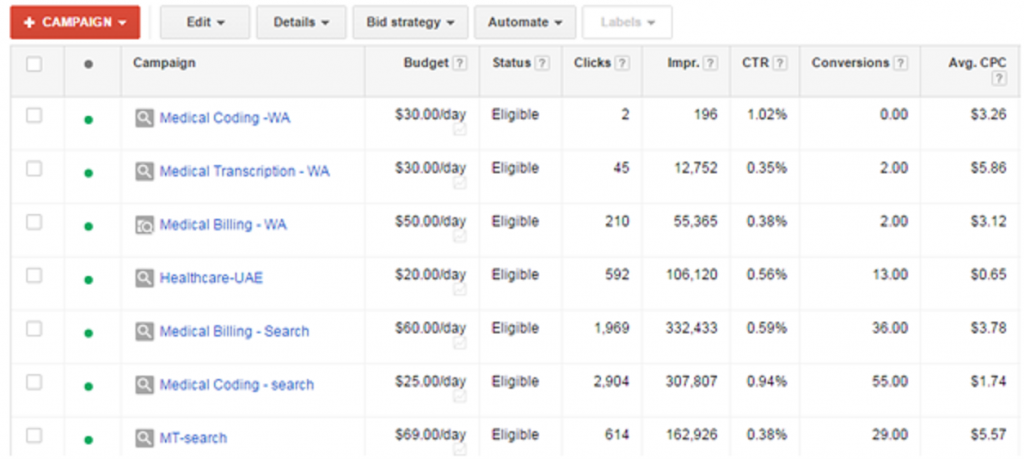This screenshot has height=459, width=1024.
Task: Open the Budget column help icon
Action: click(460, 63)
